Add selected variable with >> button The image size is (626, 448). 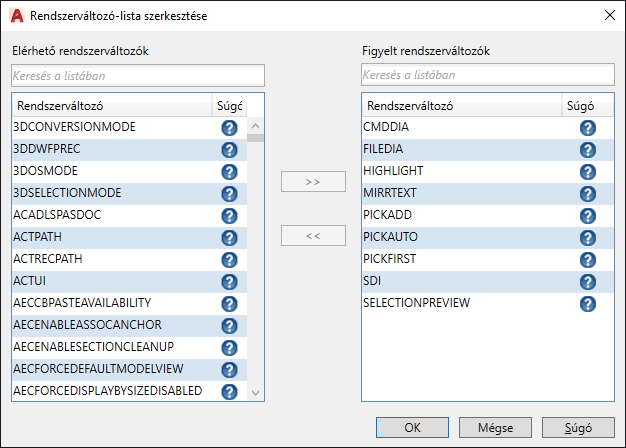pos(313,182)
